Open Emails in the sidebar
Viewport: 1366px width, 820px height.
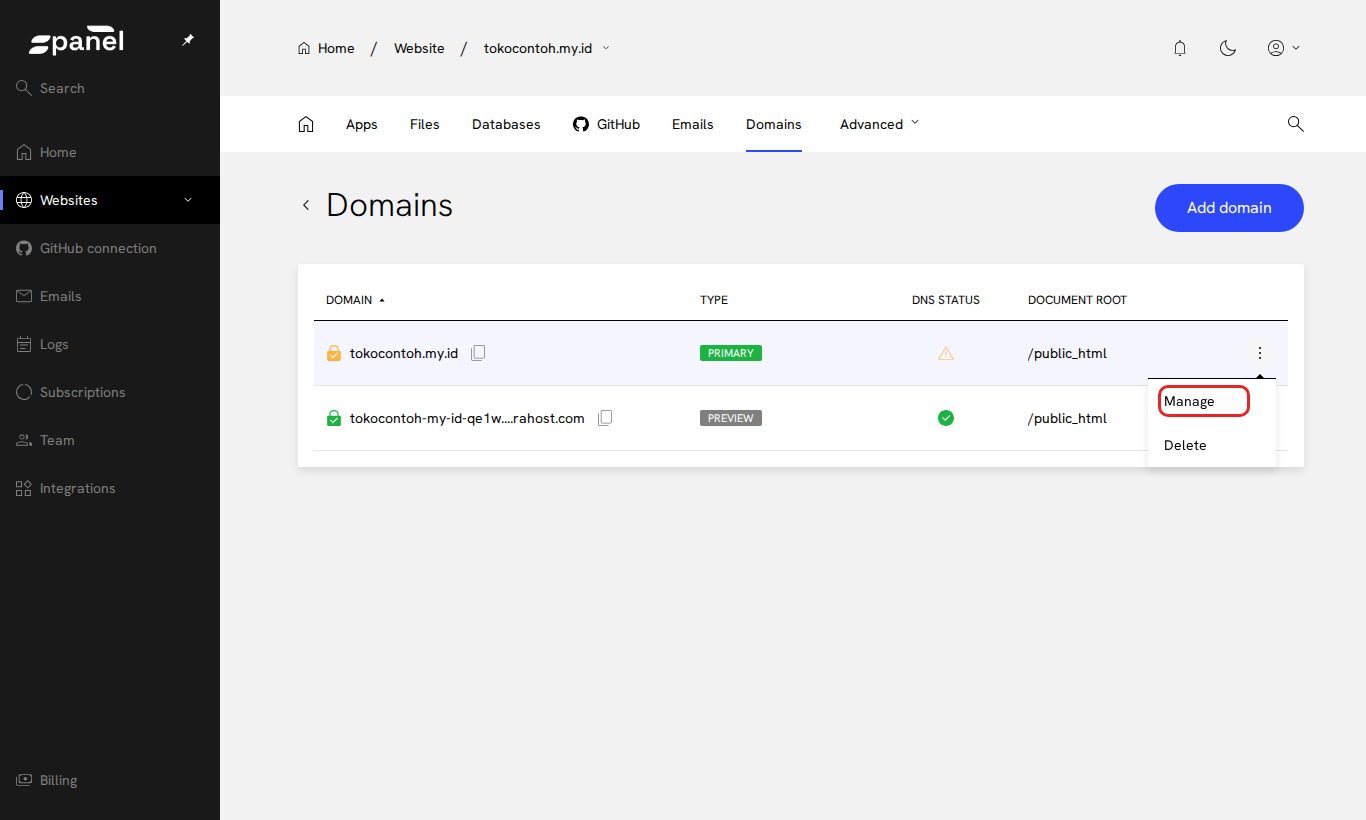[x=110, y=296]
